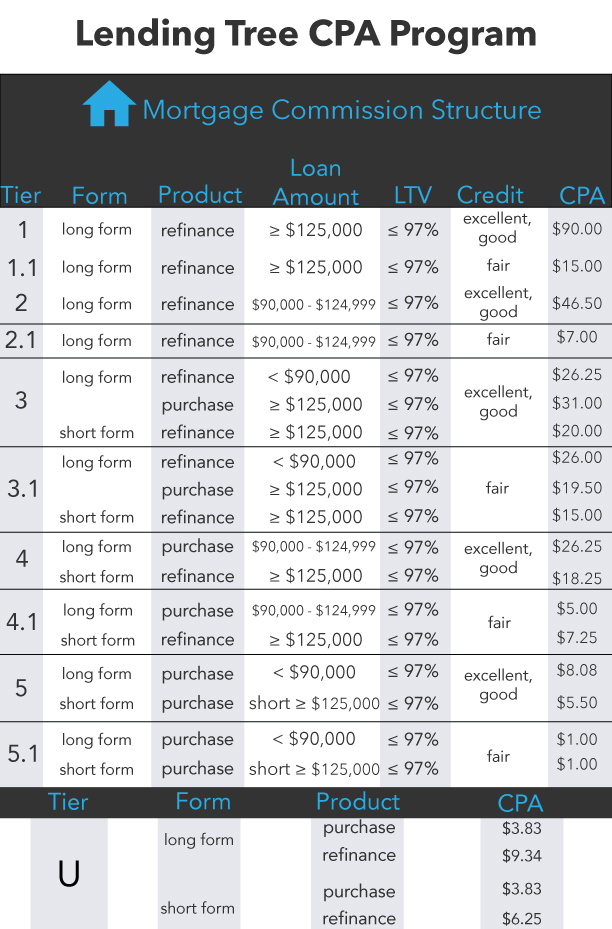Image resolution: width=612 pixels, height=929 pixels.
Task: Select the $18.25 CPA amount
Action: coord(577,578)
